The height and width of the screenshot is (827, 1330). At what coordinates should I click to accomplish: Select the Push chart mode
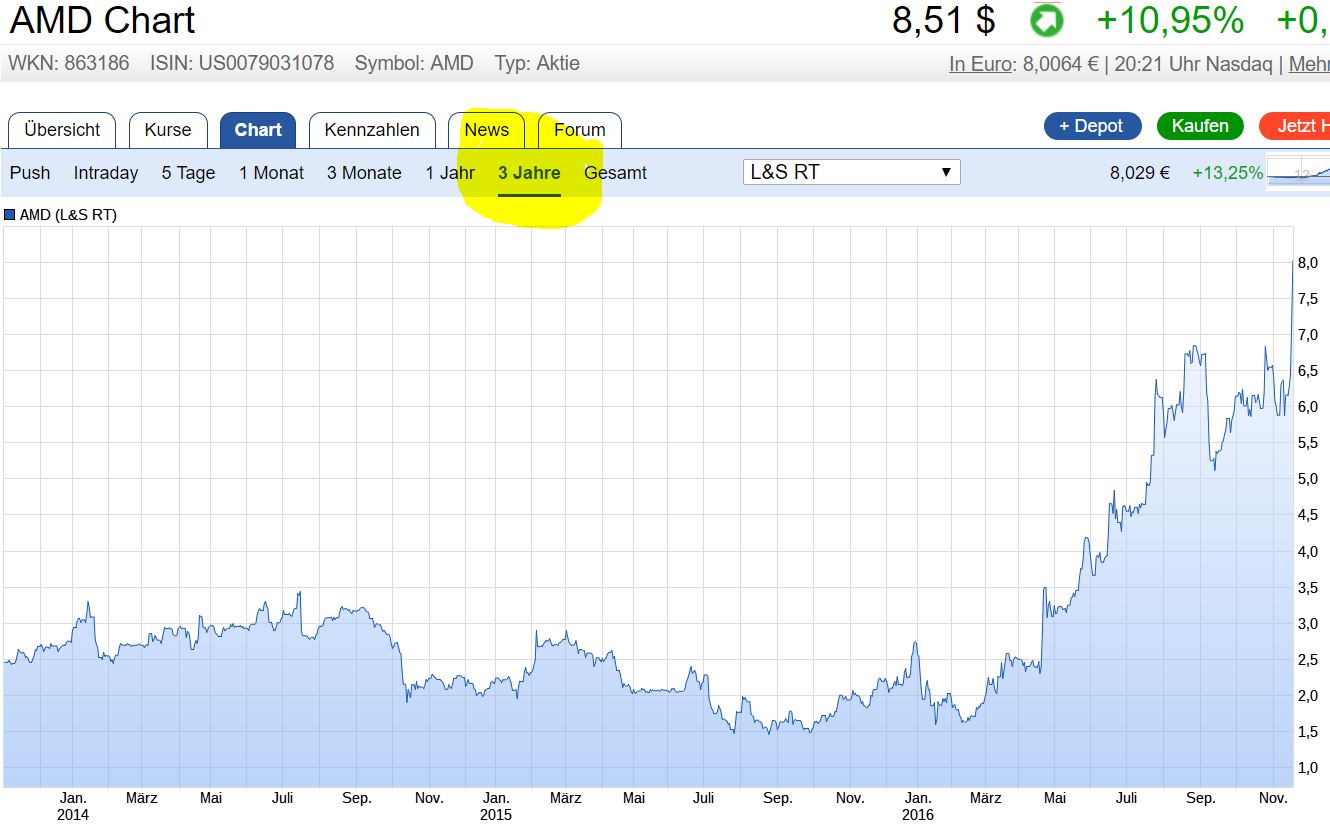(30, 173)
